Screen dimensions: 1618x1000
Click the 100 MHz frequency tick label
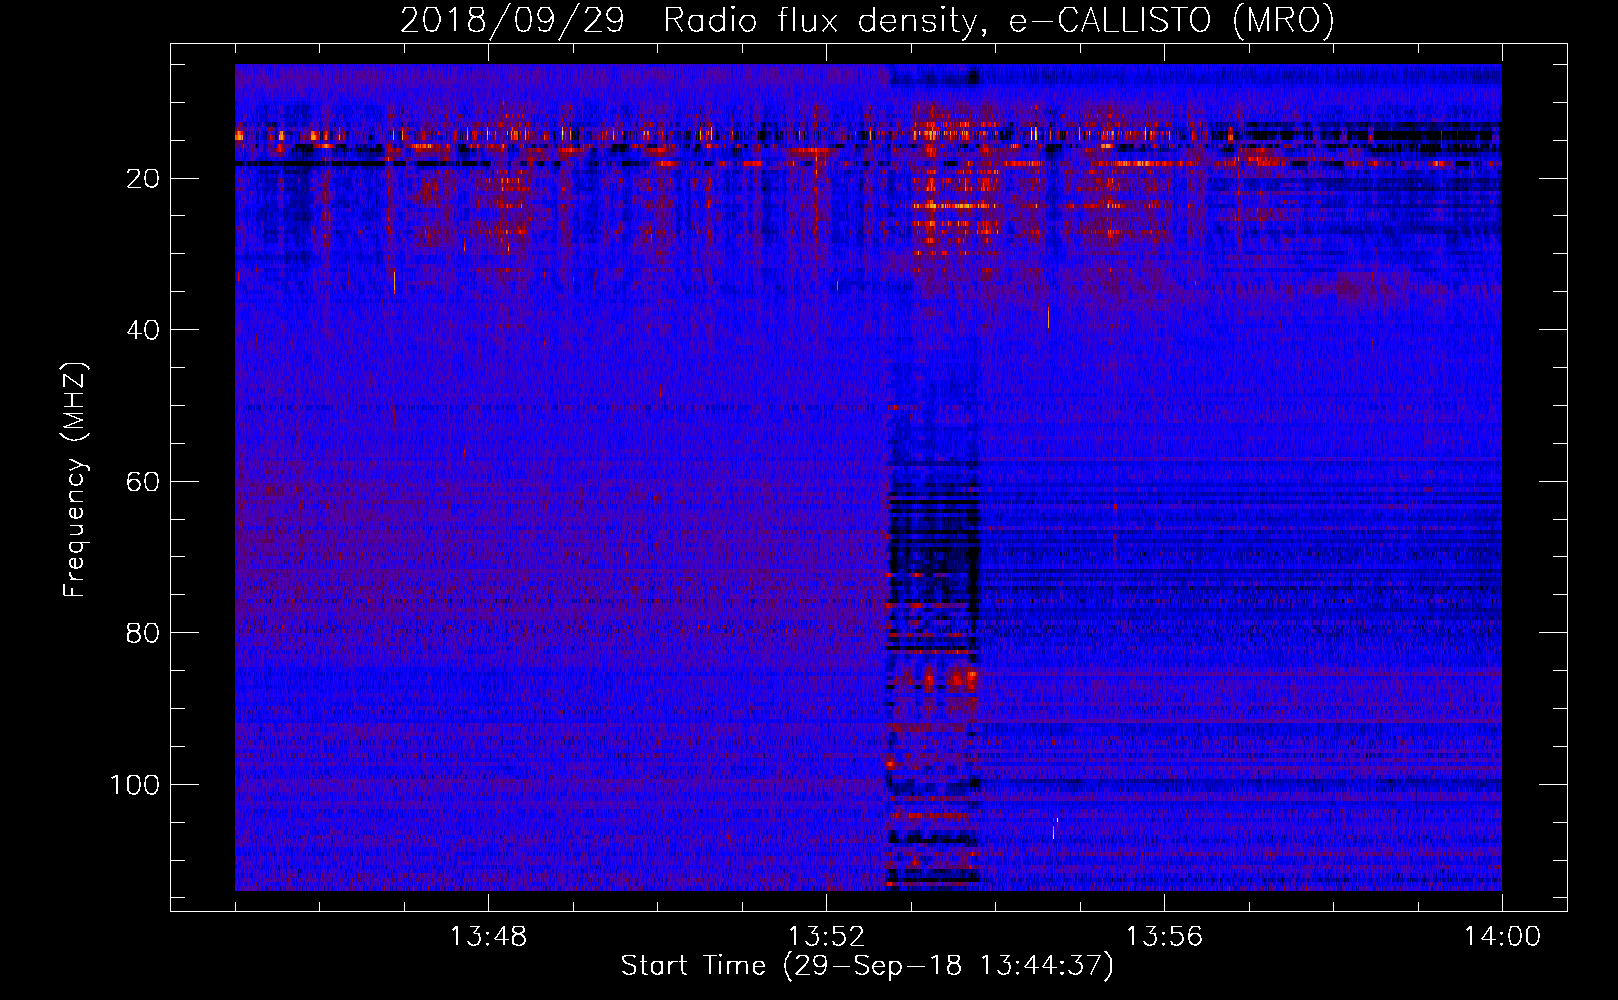[135, 785]
